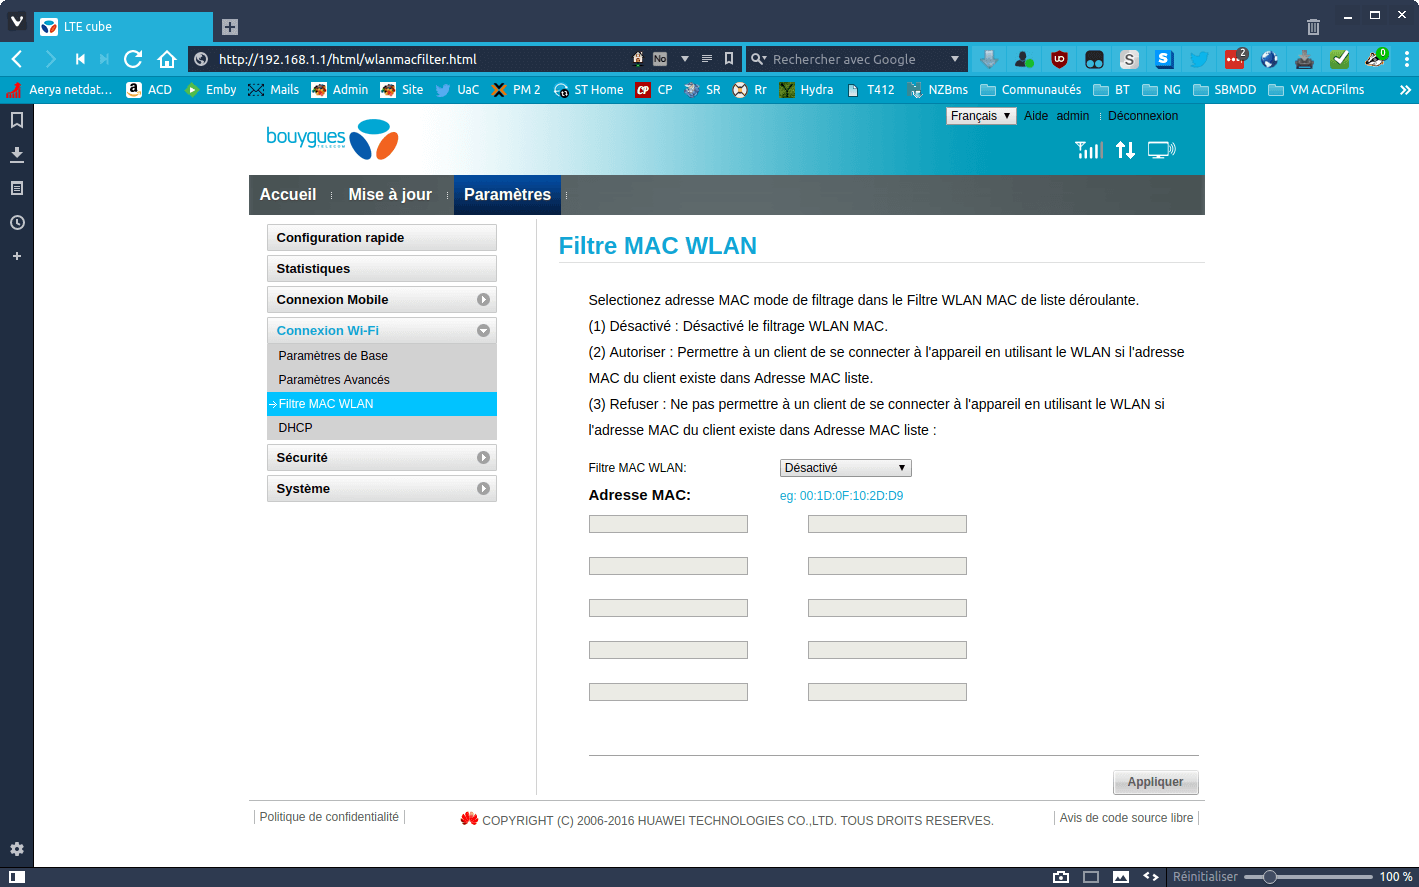
Task: Click the Wi-Fi device status icon
Action: [x=1162, y=150]
